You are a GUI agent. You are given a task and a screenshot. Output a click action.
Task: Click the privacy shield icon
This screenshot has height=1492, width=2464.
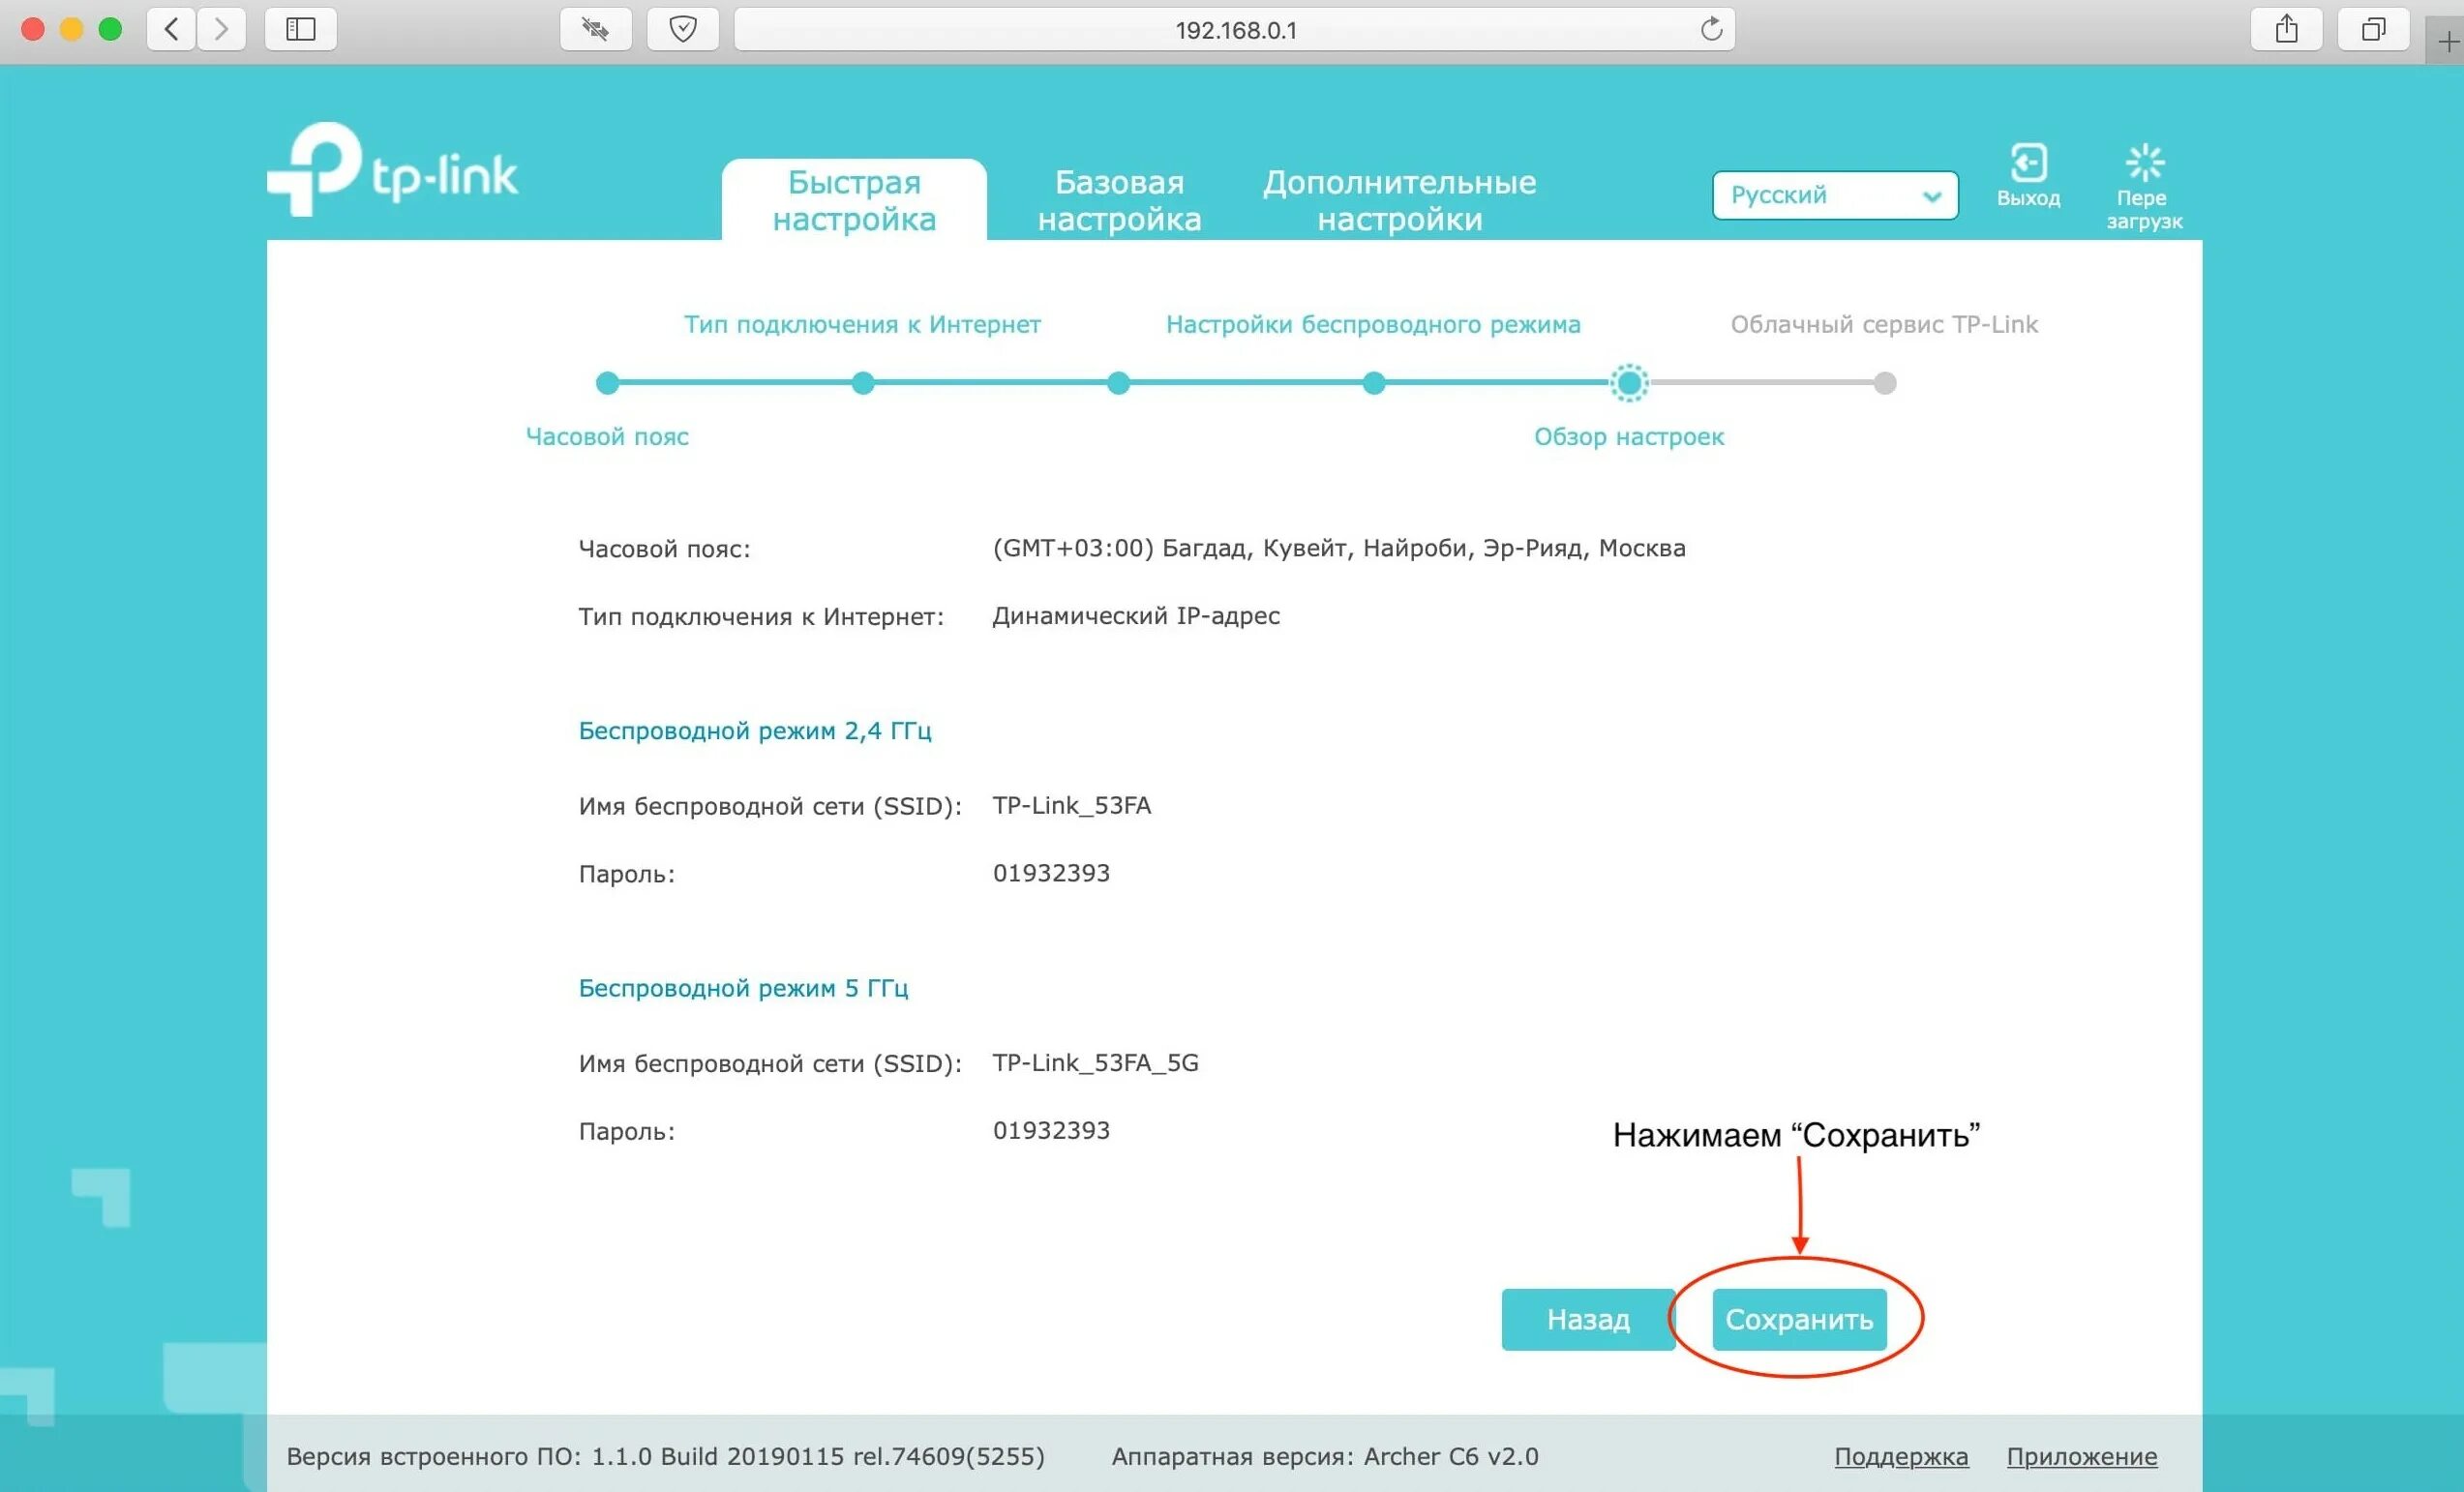coord(683,29)
